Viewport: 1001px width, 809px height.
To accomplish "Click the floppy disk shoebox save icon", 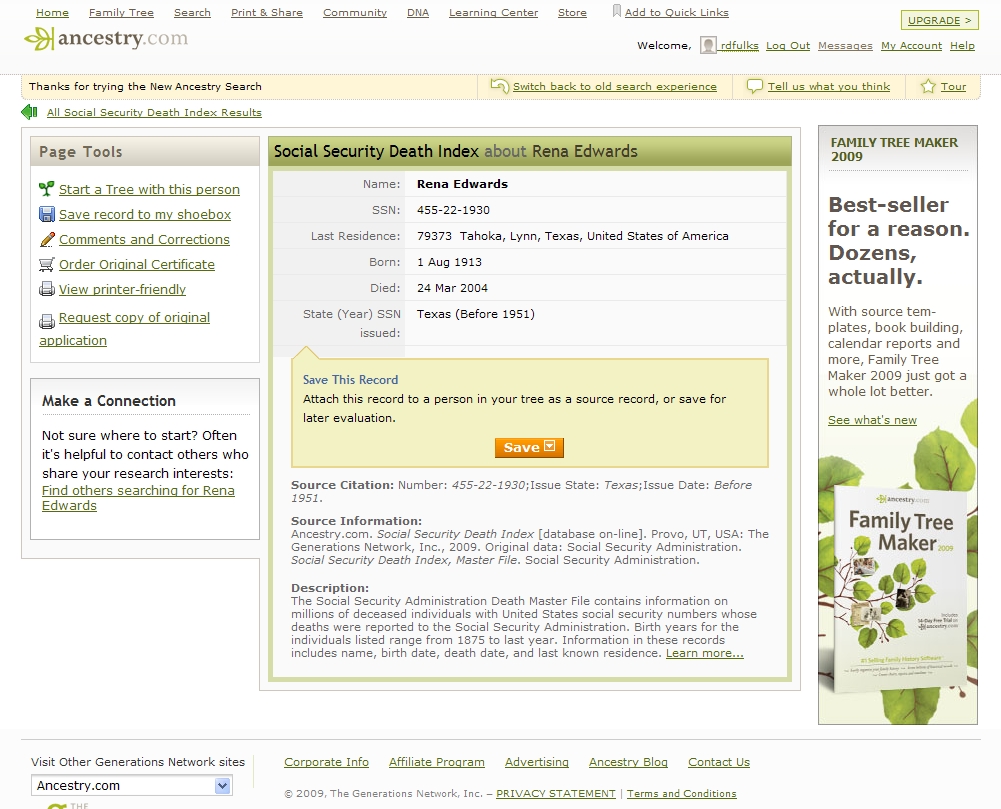I will [47, 214].
